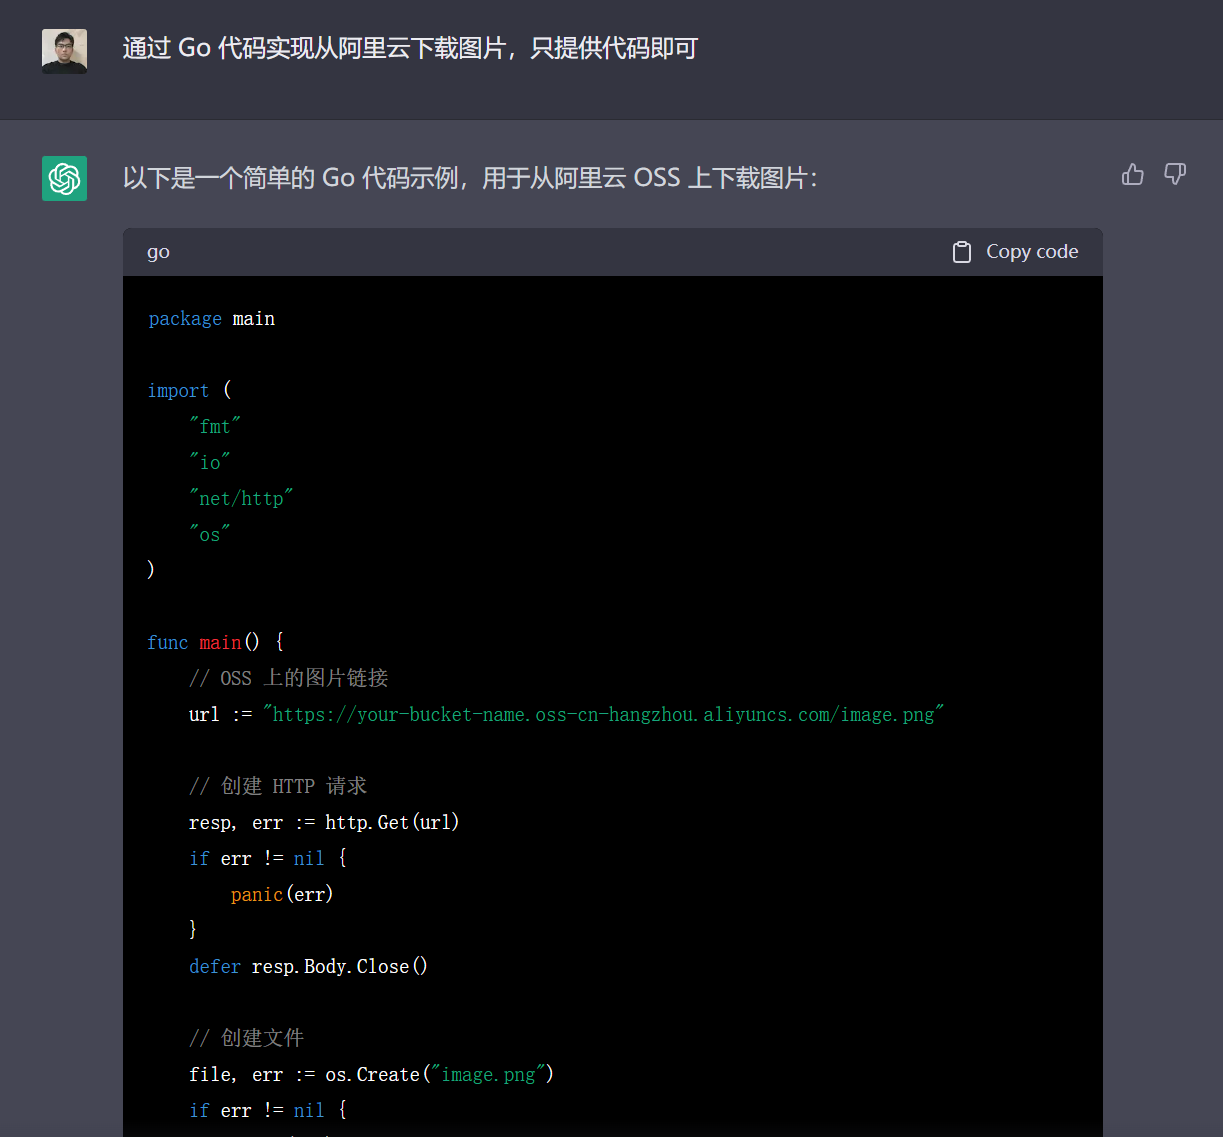The image size is (1223, 1137).
Task: Click the 'file, err := os.Create' line
Action: pos(371,1074)
